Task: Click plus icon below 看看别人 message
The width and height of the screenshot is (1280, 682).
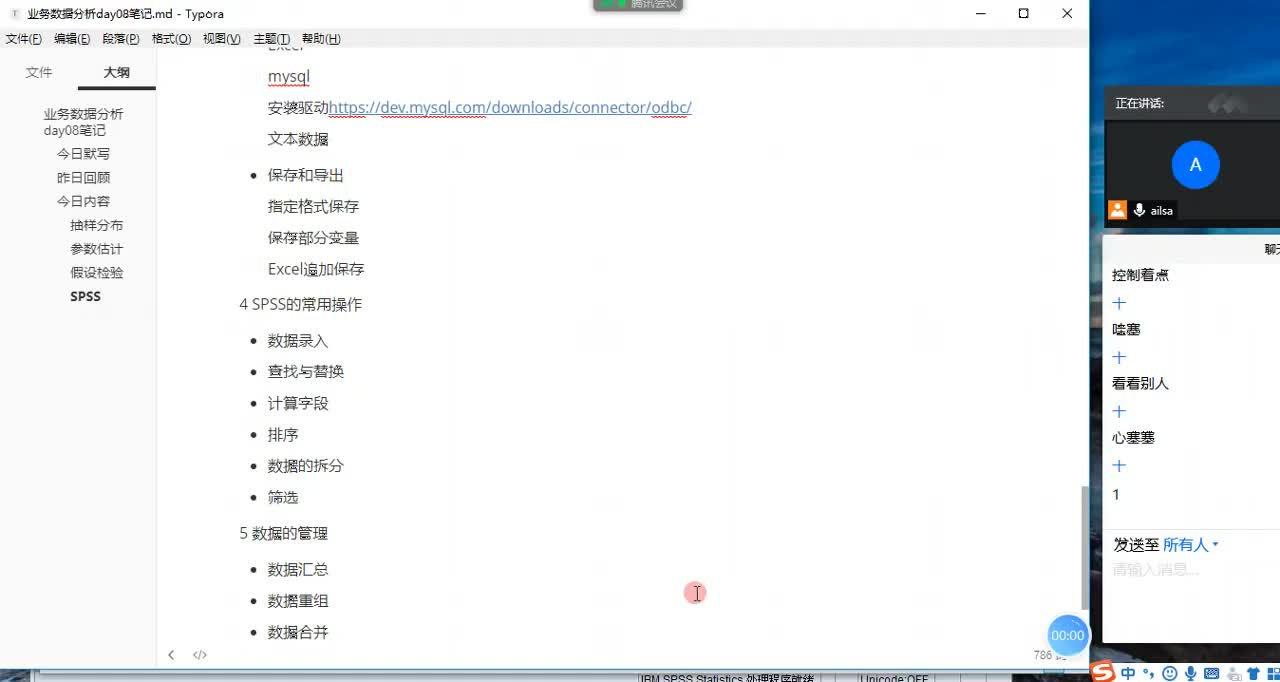Action: [1119, 411]
